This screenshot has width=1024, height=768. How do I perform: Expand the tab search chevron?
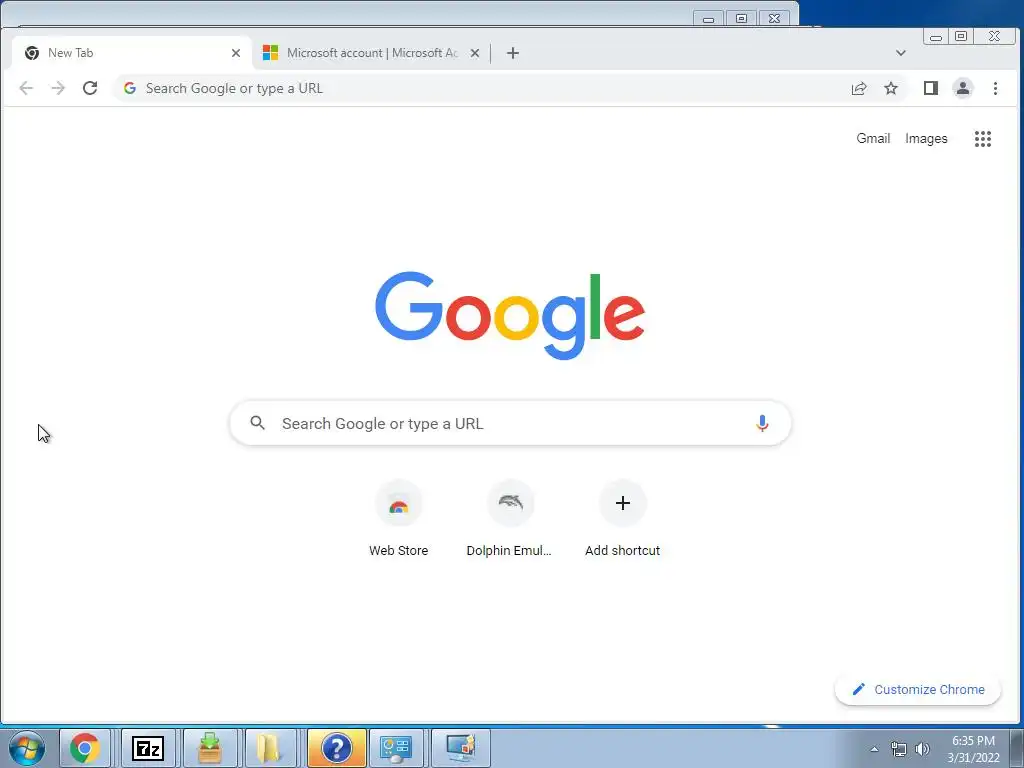(x=901, y=53)
